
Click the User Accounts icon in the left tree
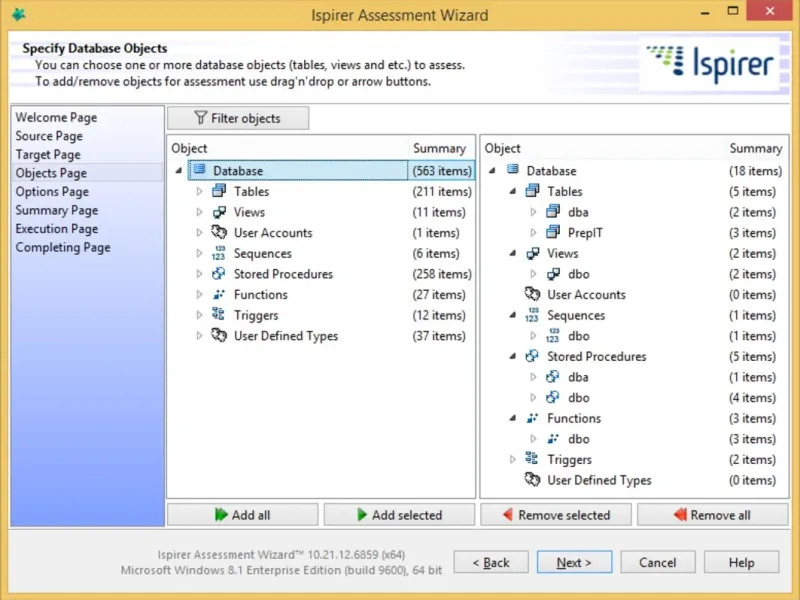(x=219, y=232)
